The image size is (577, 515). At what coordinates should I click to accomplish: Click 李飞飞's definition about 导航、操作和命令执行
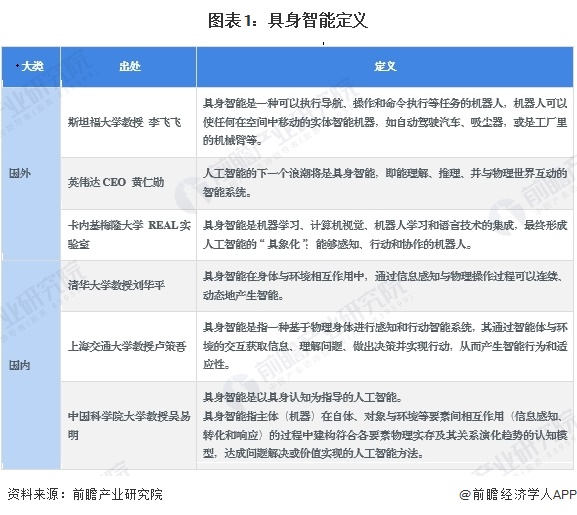tap(385, 122)
